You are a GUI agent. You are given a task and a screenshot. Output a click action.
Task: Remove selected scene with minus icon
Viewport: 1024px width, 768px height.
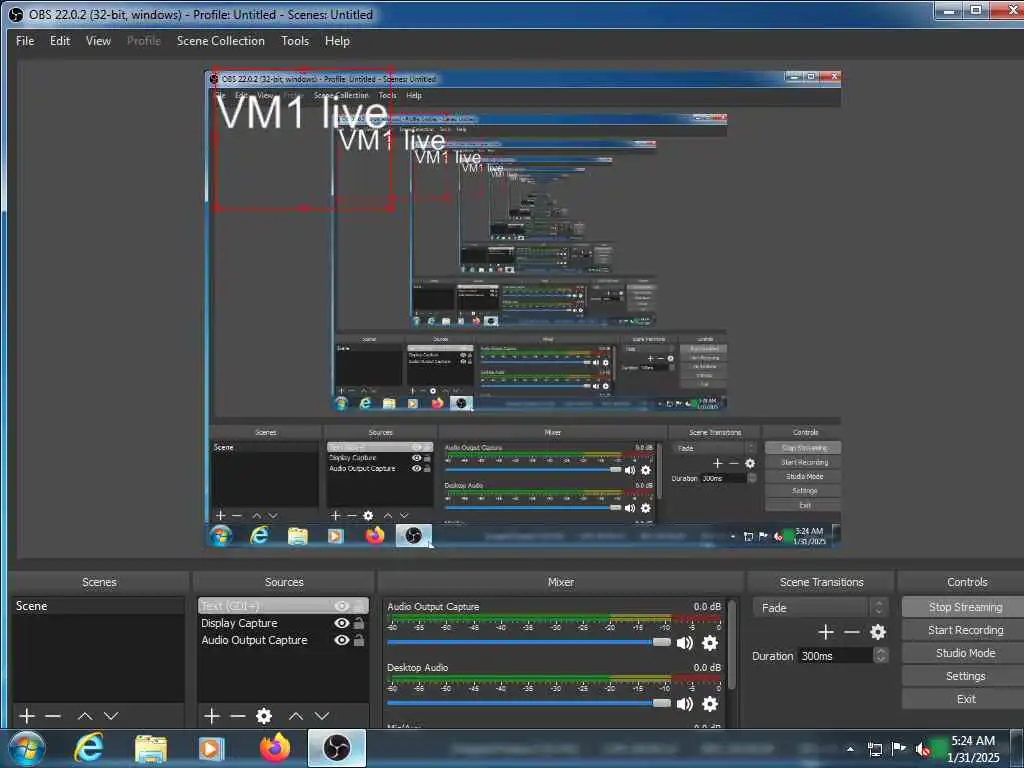point(53,716)
